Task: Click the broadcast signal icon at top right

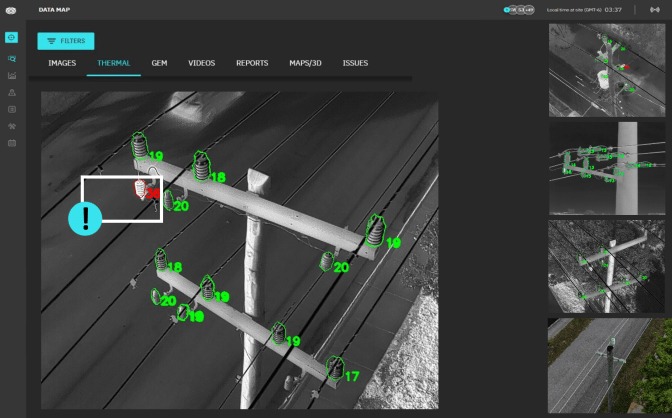Action: (654, 9)
